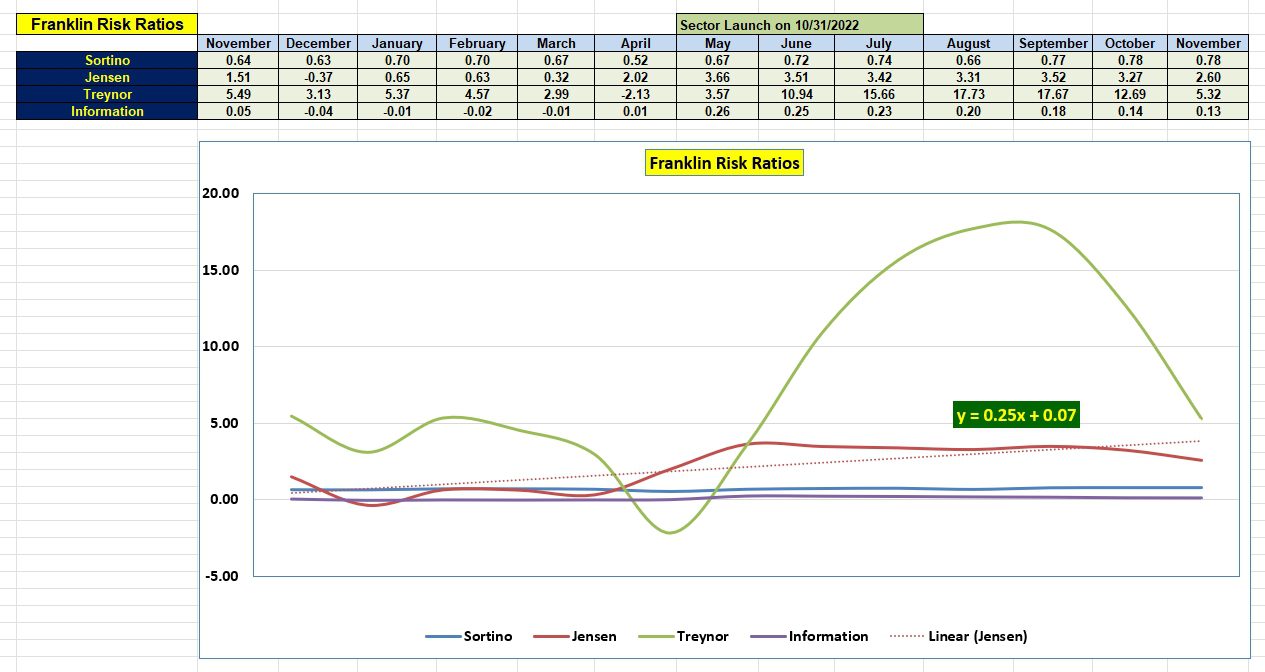Select the Jensen row header cell
This screenshot has width=1265, height=672.
pos(107,77)
